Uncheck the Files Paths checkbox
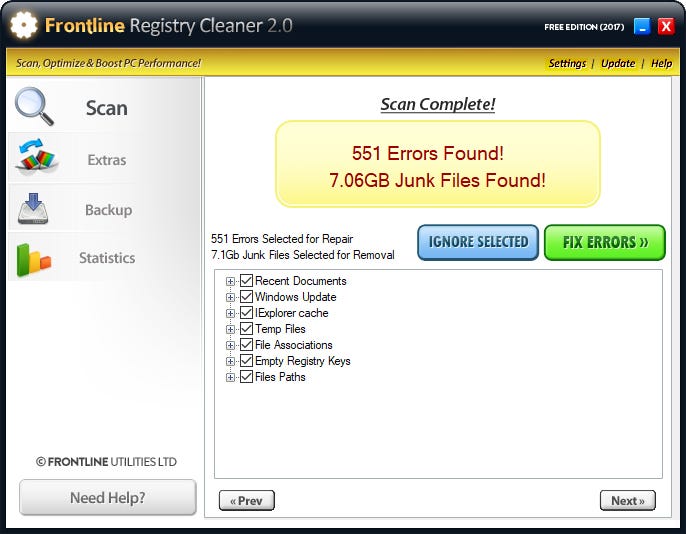Screen dimensions: 686x534 246,377
